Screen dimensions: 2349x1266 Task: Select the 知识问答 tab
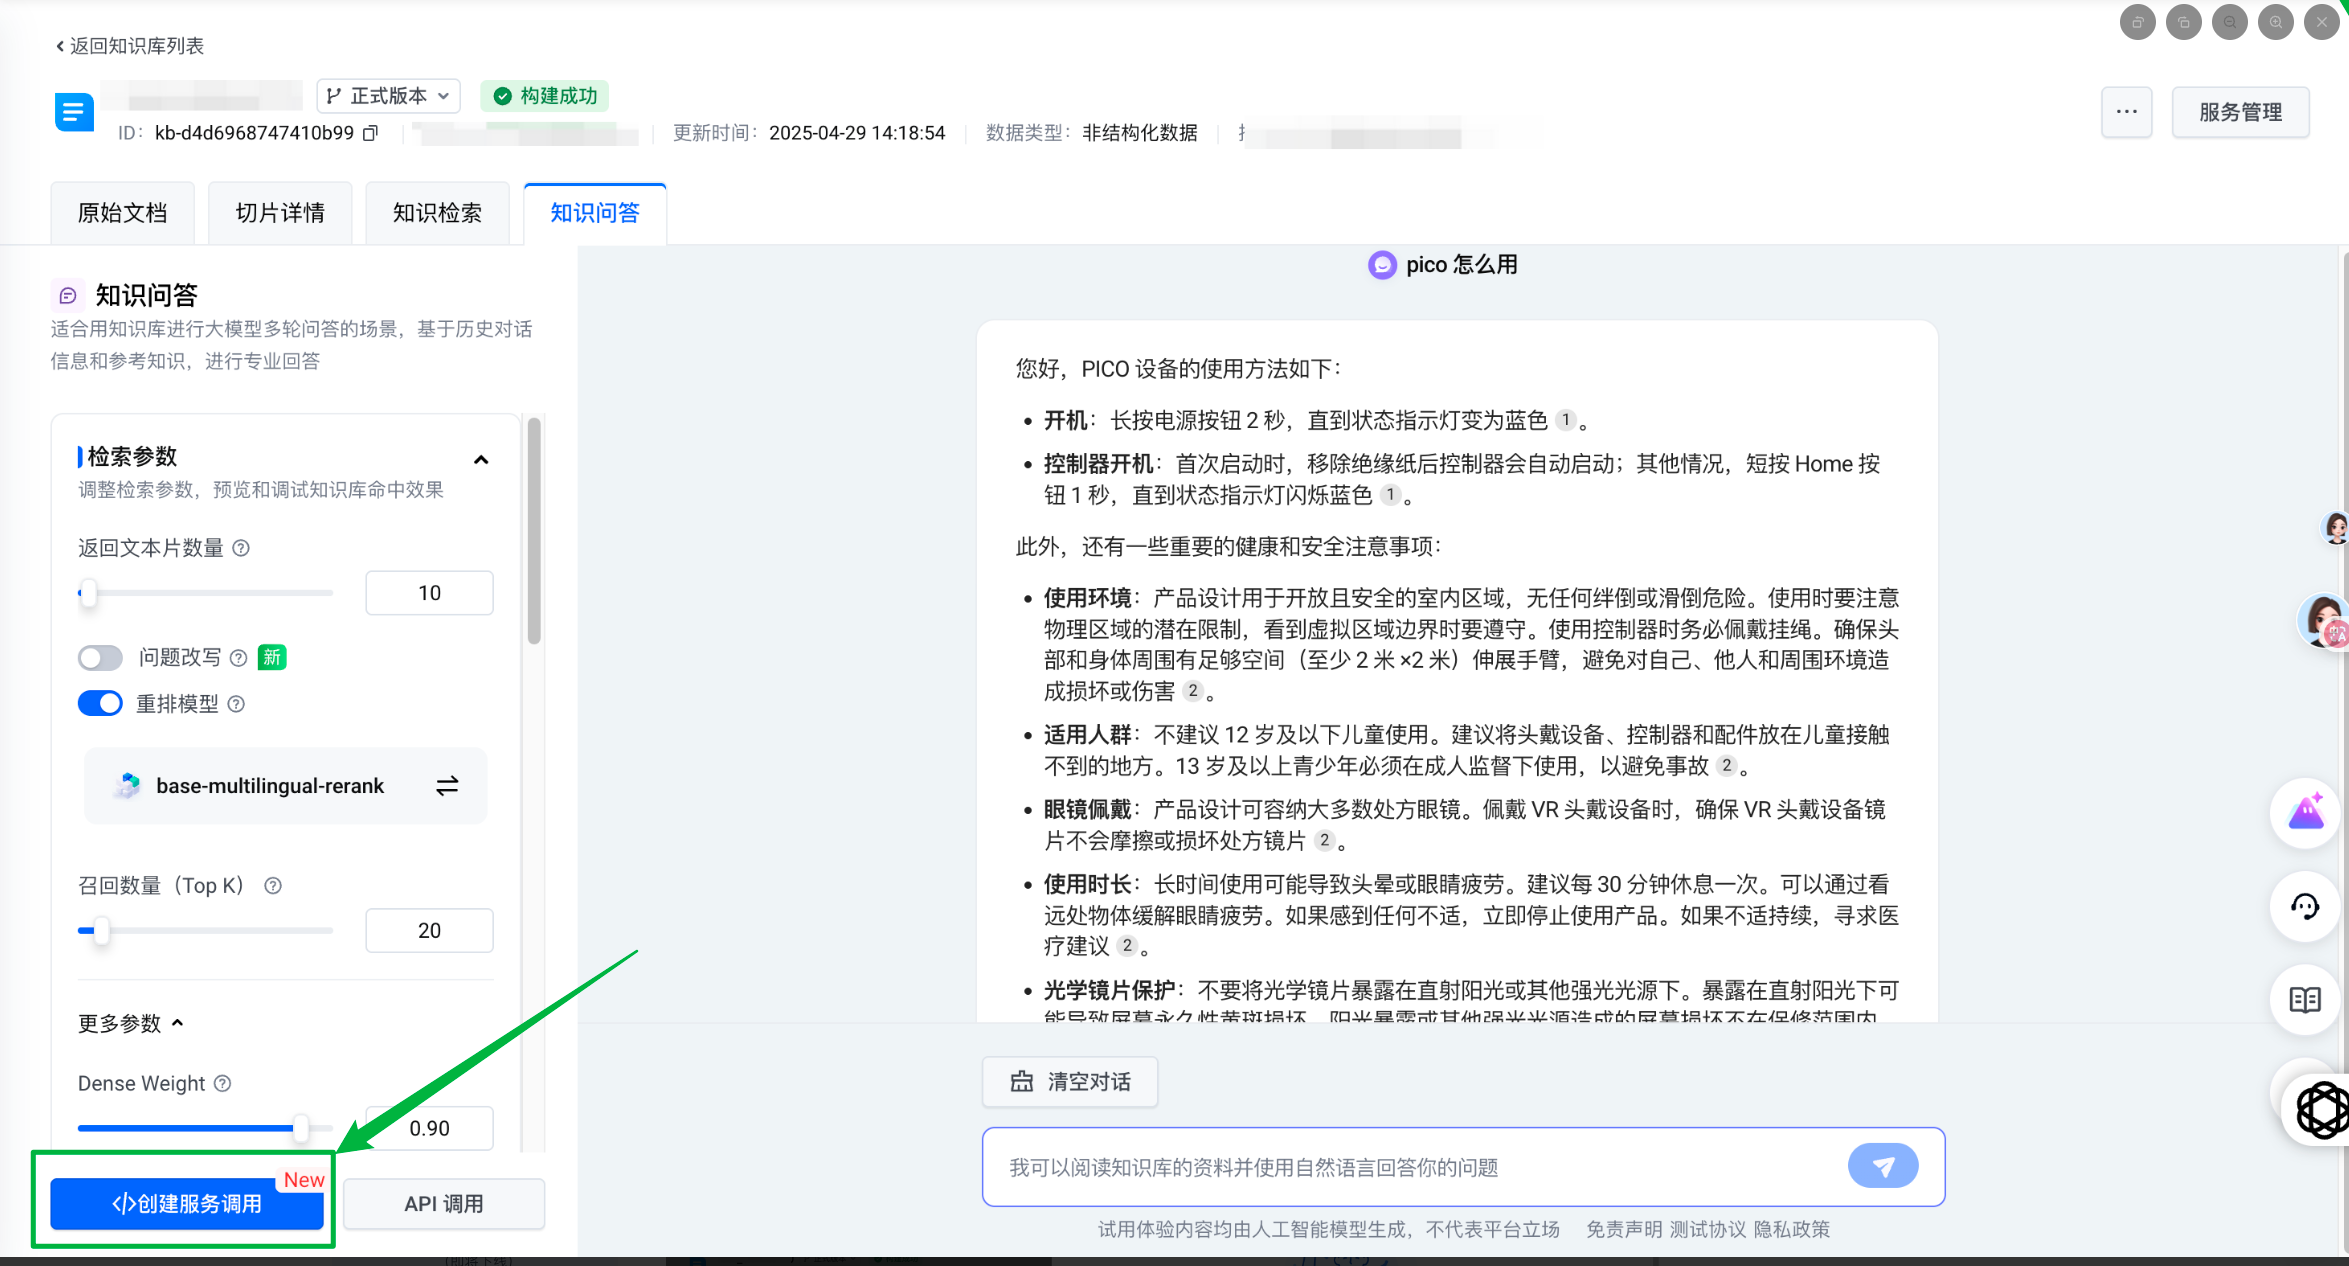pos(595,213)
